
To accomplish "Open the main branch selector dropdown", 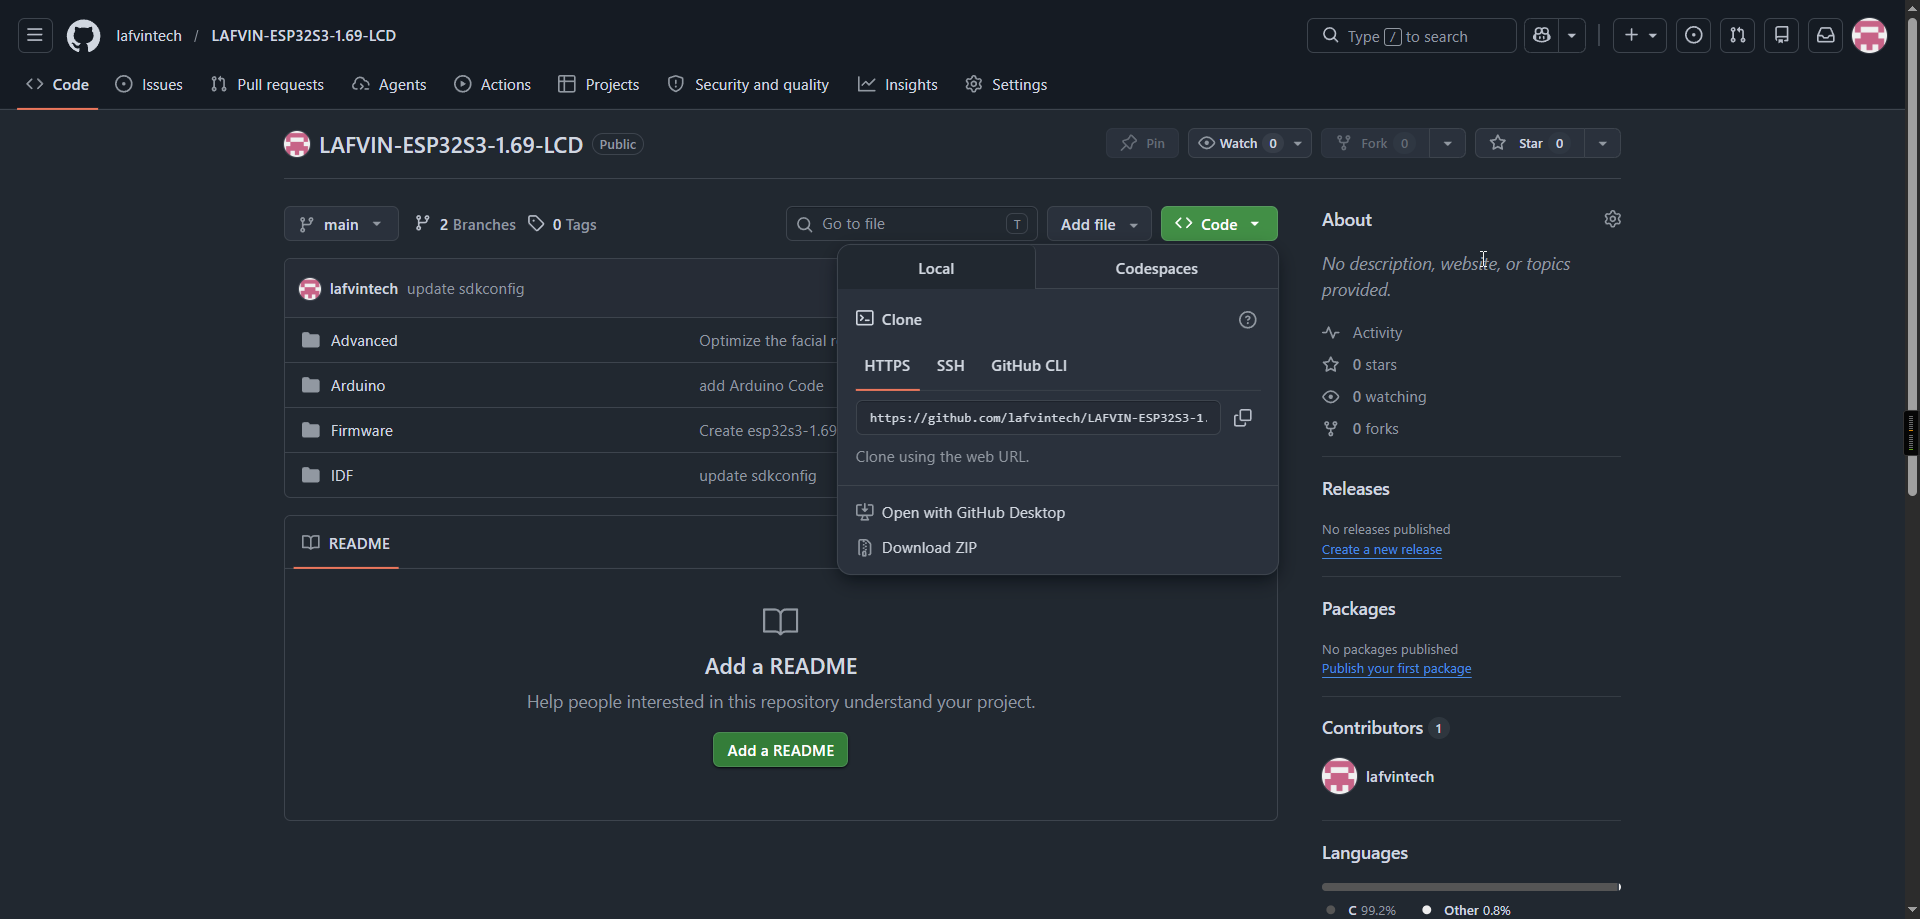I will pyautogui.click(x=341, y=224).
